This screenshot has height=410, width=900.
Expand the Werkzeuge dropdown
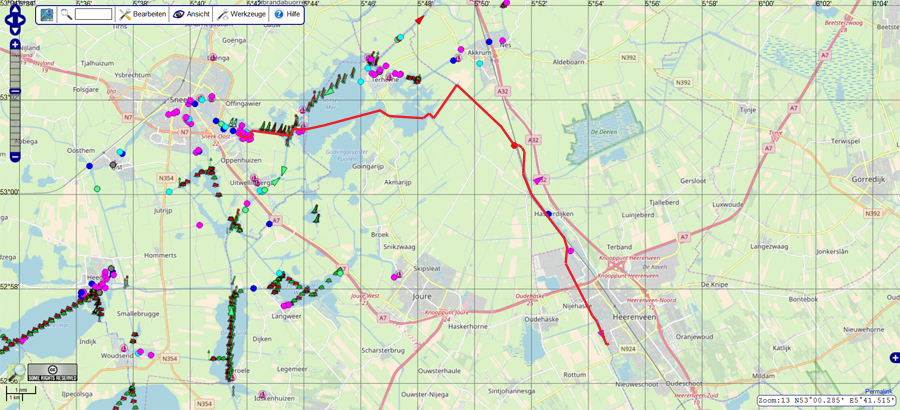[240, 14]
